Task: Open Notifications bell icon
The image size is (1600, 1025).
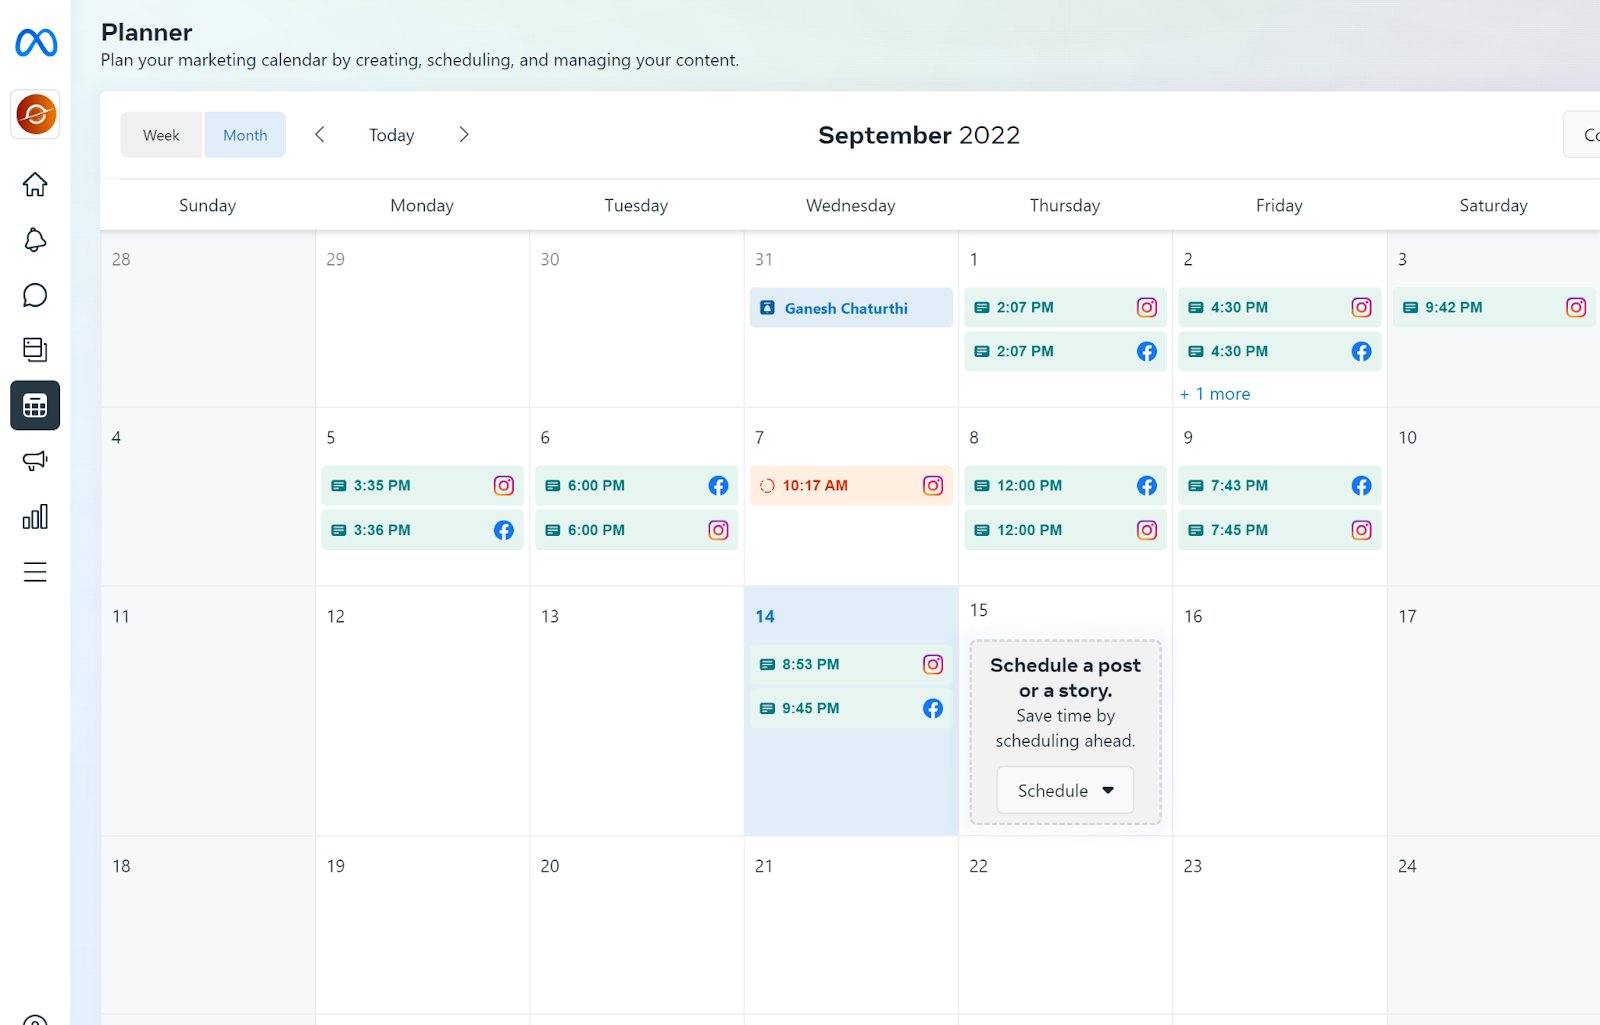Action: point(35,240)
